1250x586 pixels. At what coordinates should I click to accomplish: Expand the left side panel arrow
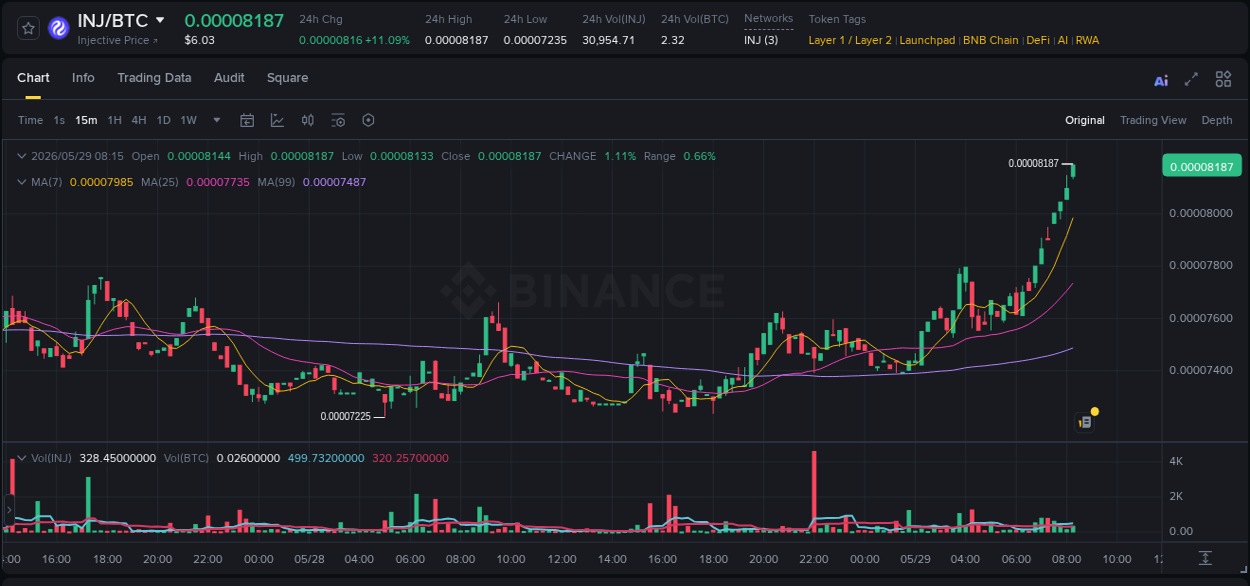pyautogui.click(x=8, y=510)
